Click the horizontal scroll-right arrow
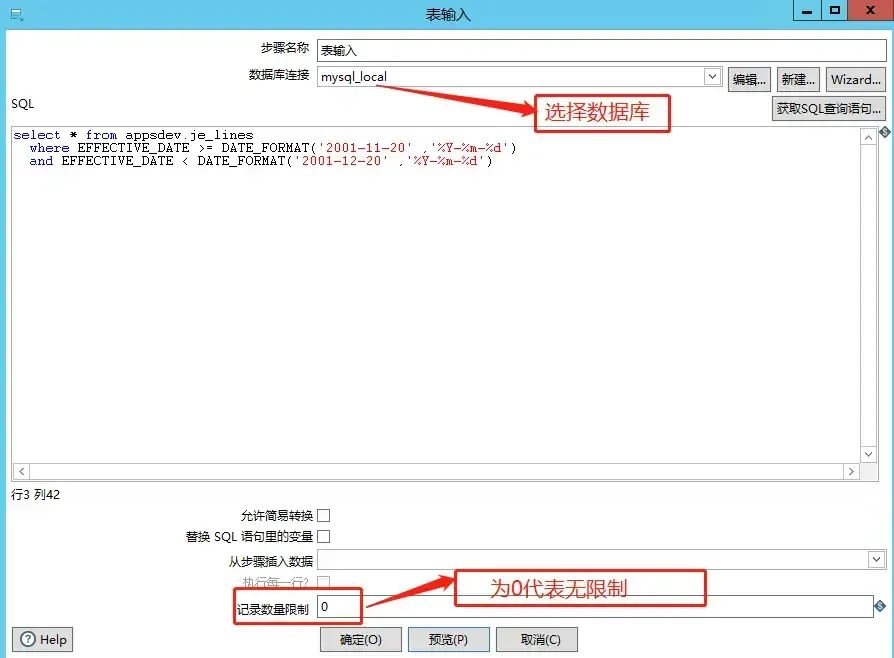The height and width of the screenshot is (658, 894). [x=851, y=472]
